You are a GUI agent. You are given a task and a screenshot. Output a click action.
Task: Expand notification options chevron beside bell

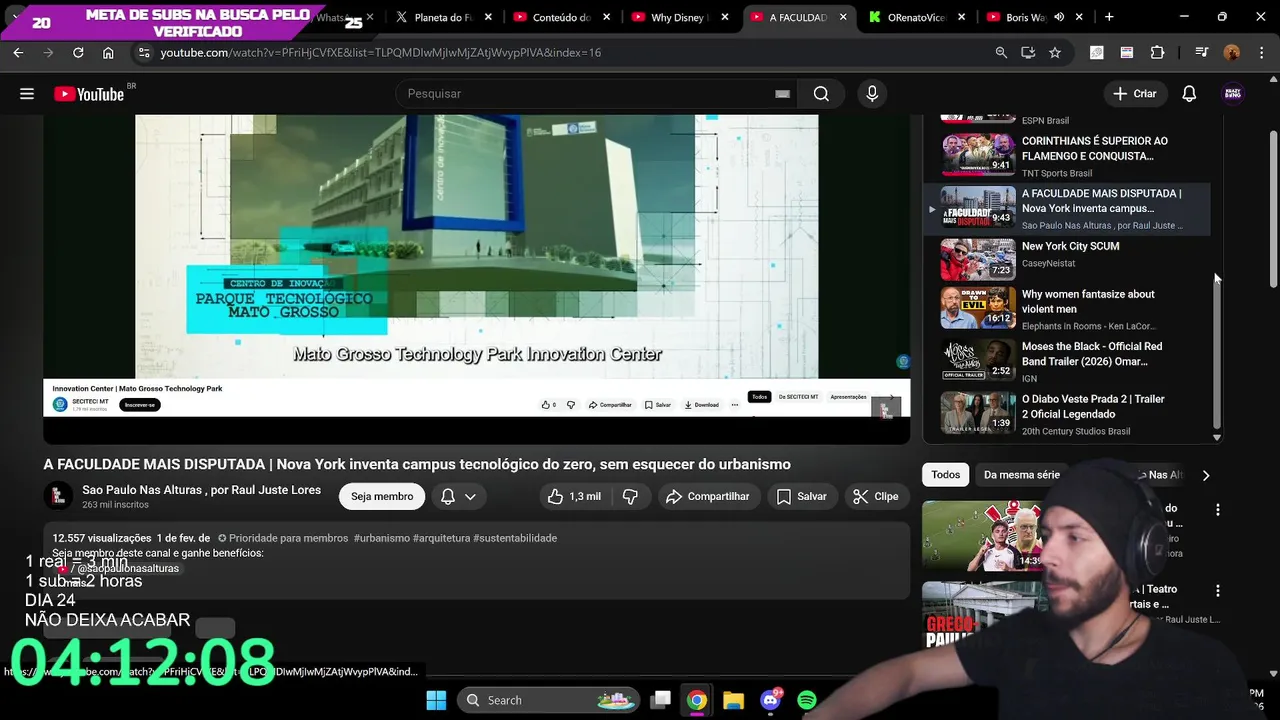tap(470, 496)
